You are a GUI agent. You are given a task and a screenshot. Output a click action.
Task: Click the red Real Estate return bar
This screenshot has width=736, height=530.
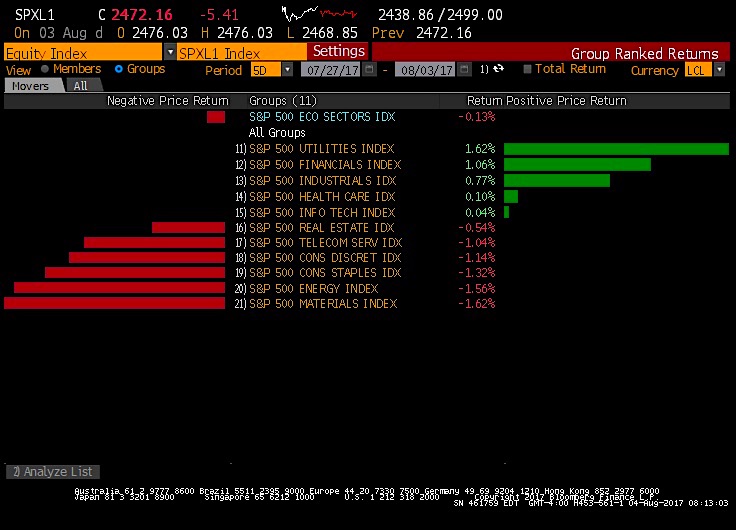pos(189,228)
